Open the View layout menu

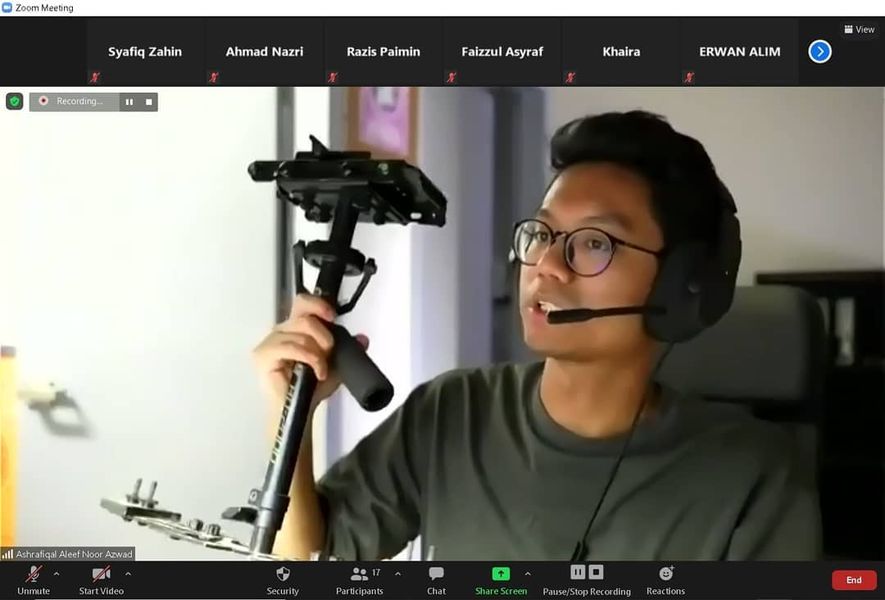coord(859,29)
